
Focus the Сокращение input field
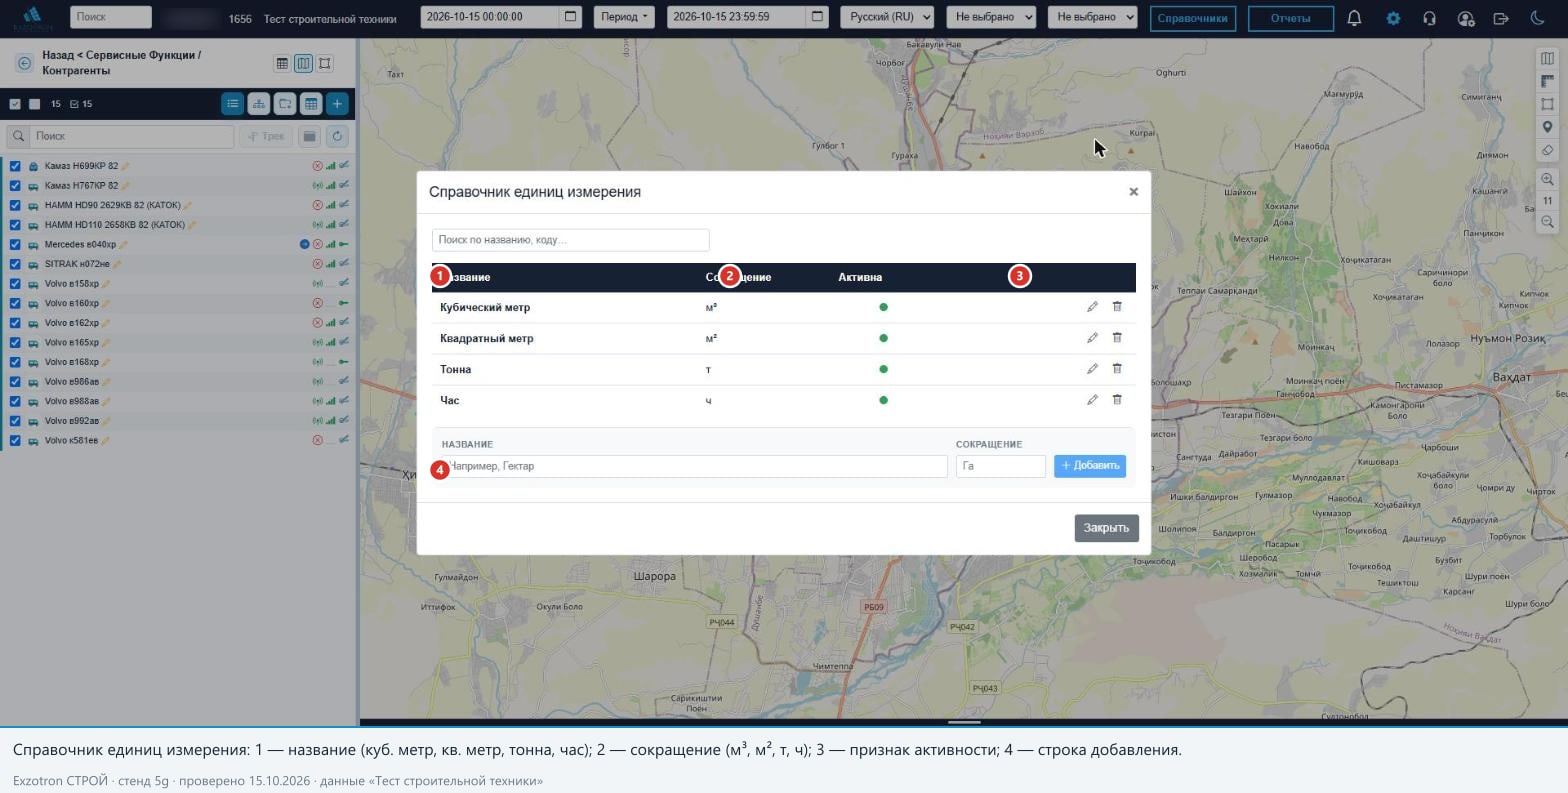click(x=1000, y=466)
